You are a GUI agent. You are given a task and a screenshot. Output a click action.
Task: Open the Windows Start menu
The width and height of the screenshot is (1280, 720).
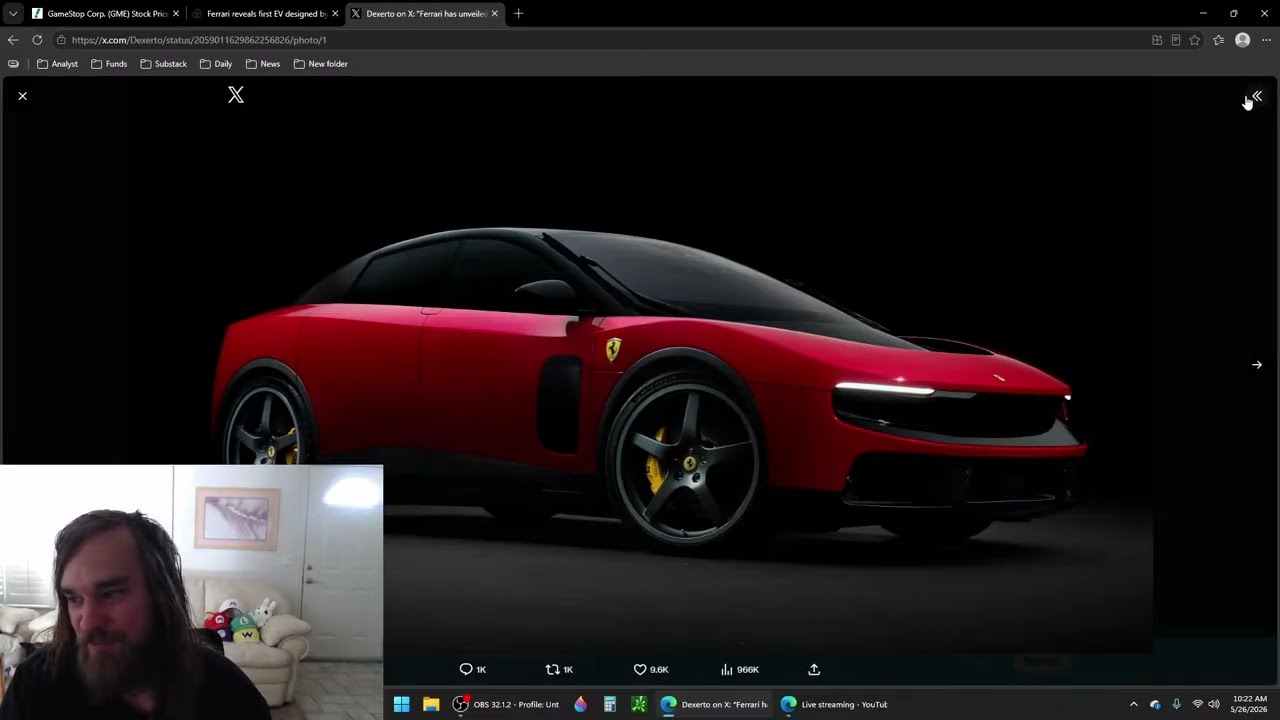click(x=401, y=704)
